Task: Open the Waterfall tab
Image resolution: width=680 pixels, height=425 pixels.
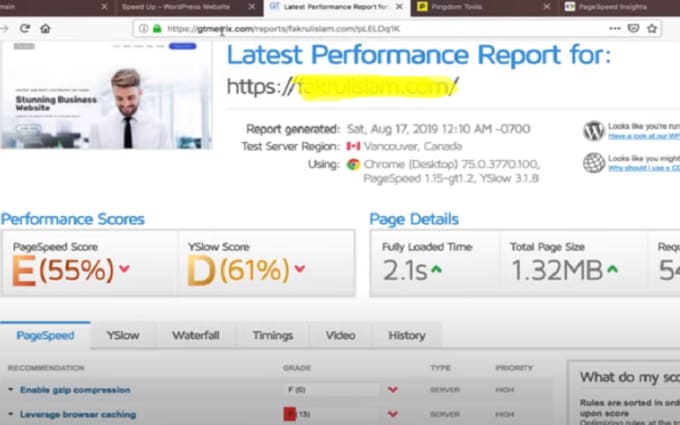Action: [196, 335]
